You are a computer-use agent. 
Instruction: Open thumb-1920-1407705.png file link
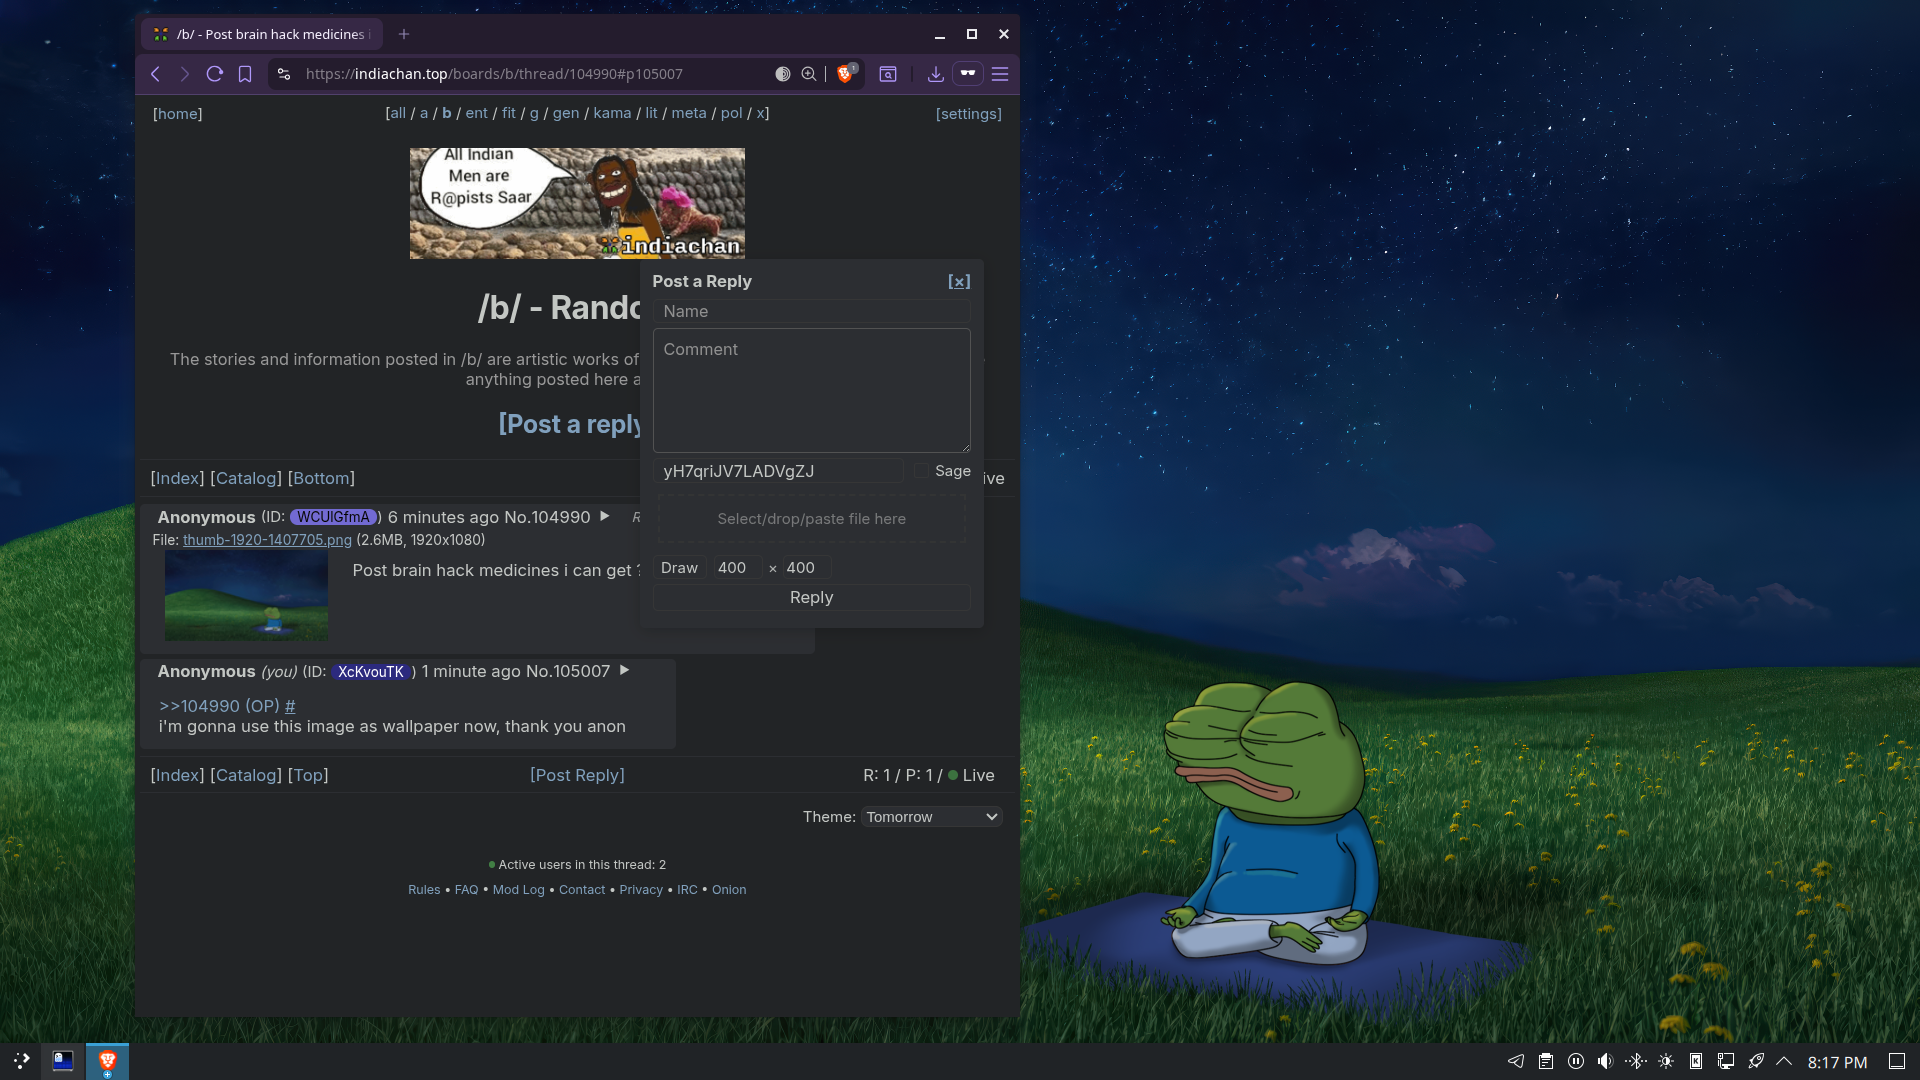[x=267, y=540]
